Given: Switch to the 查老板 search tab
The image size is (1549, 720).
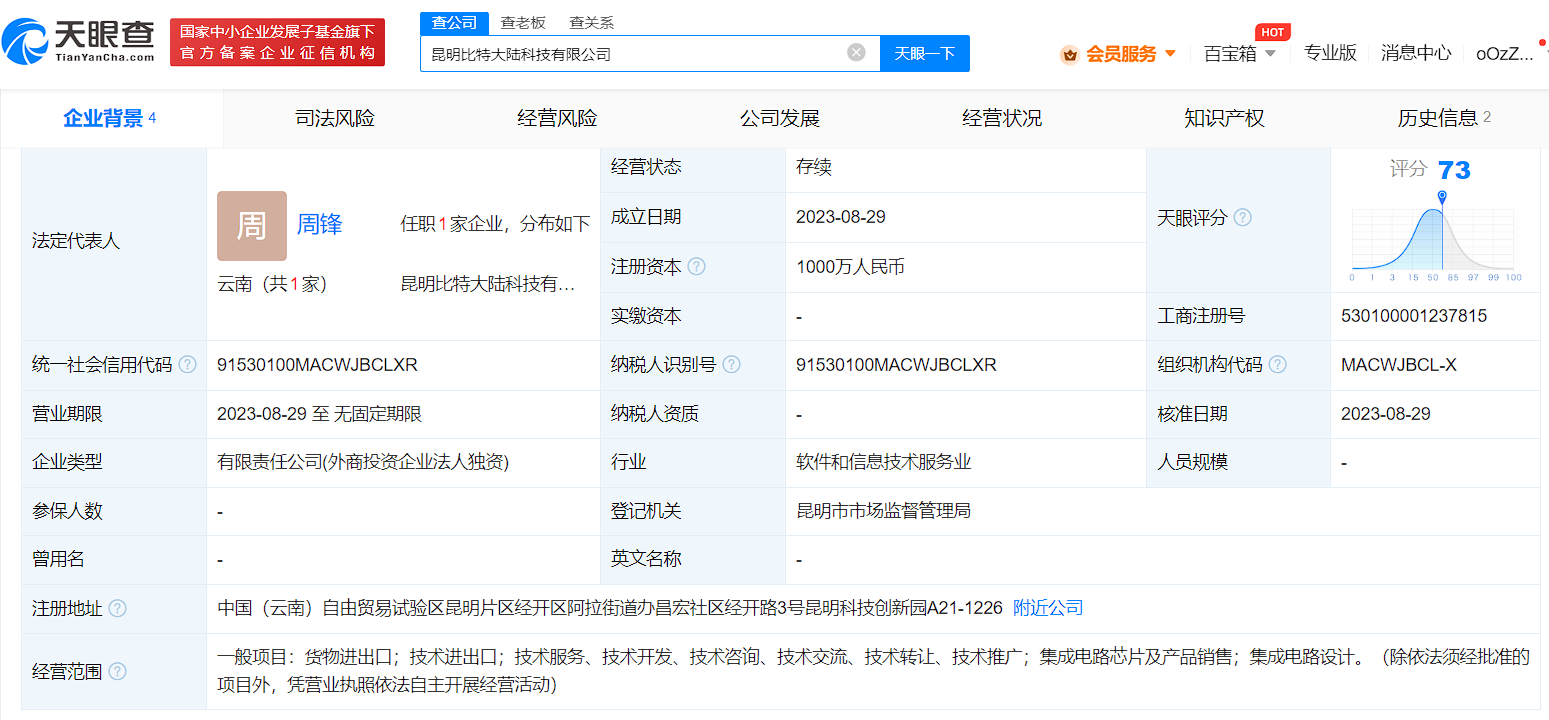Looking at the screenshot, I should point(523,22).
